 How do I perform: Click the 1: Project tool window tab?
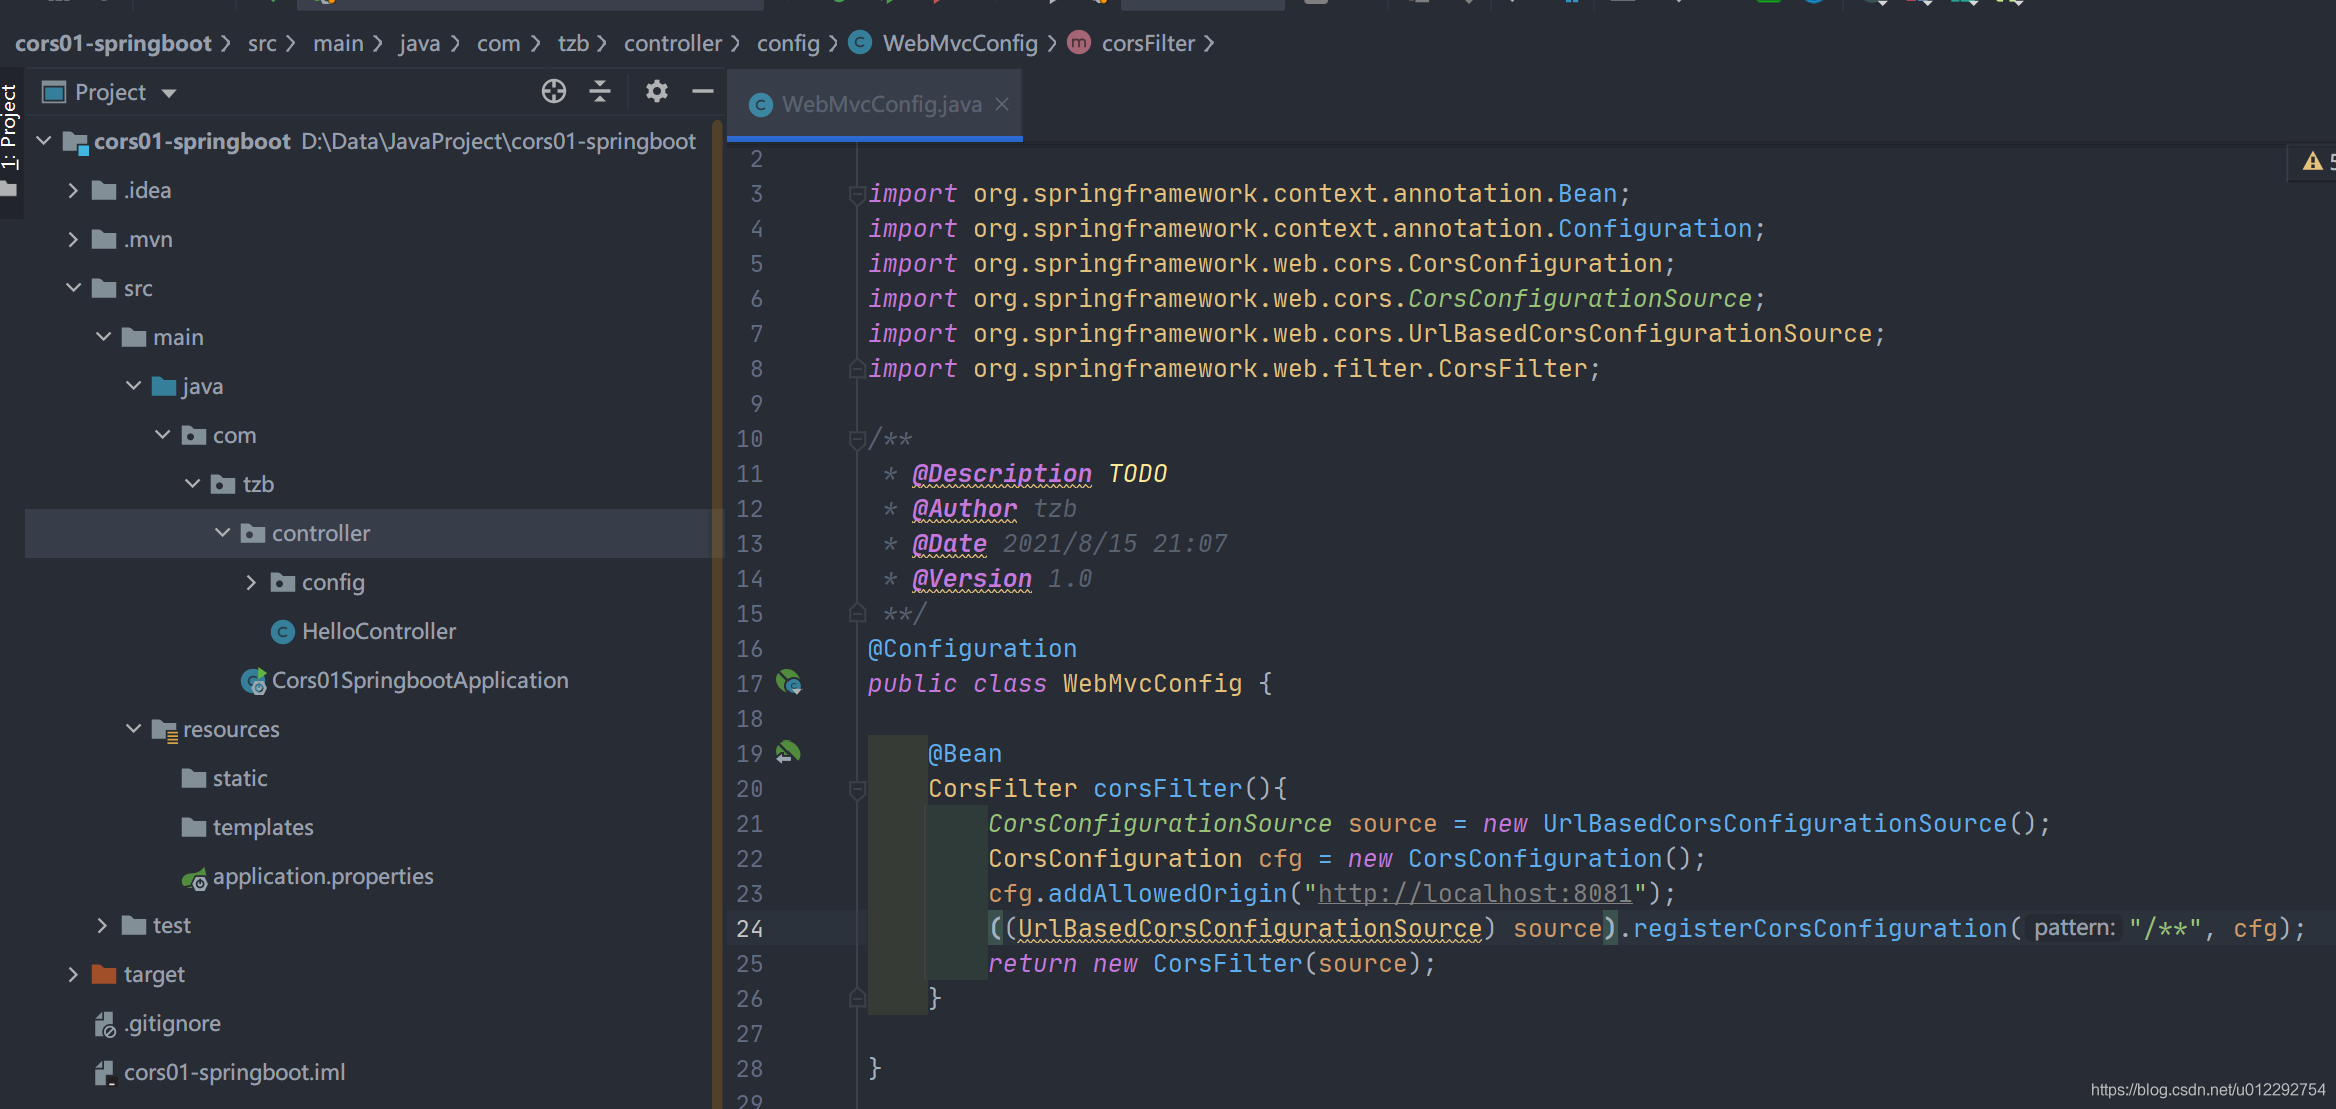point(10,127)
